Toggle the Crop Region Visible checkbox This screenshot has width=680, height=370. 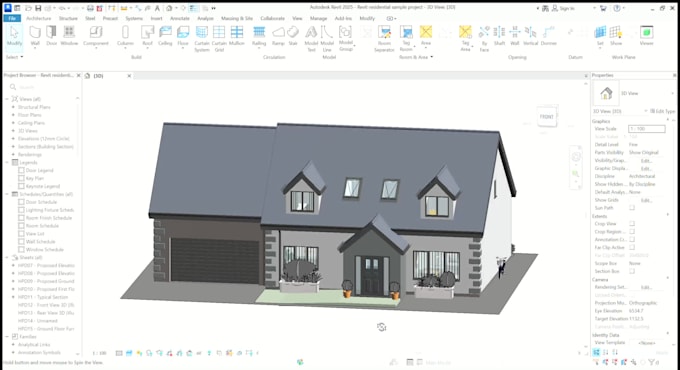coord(632,232)
